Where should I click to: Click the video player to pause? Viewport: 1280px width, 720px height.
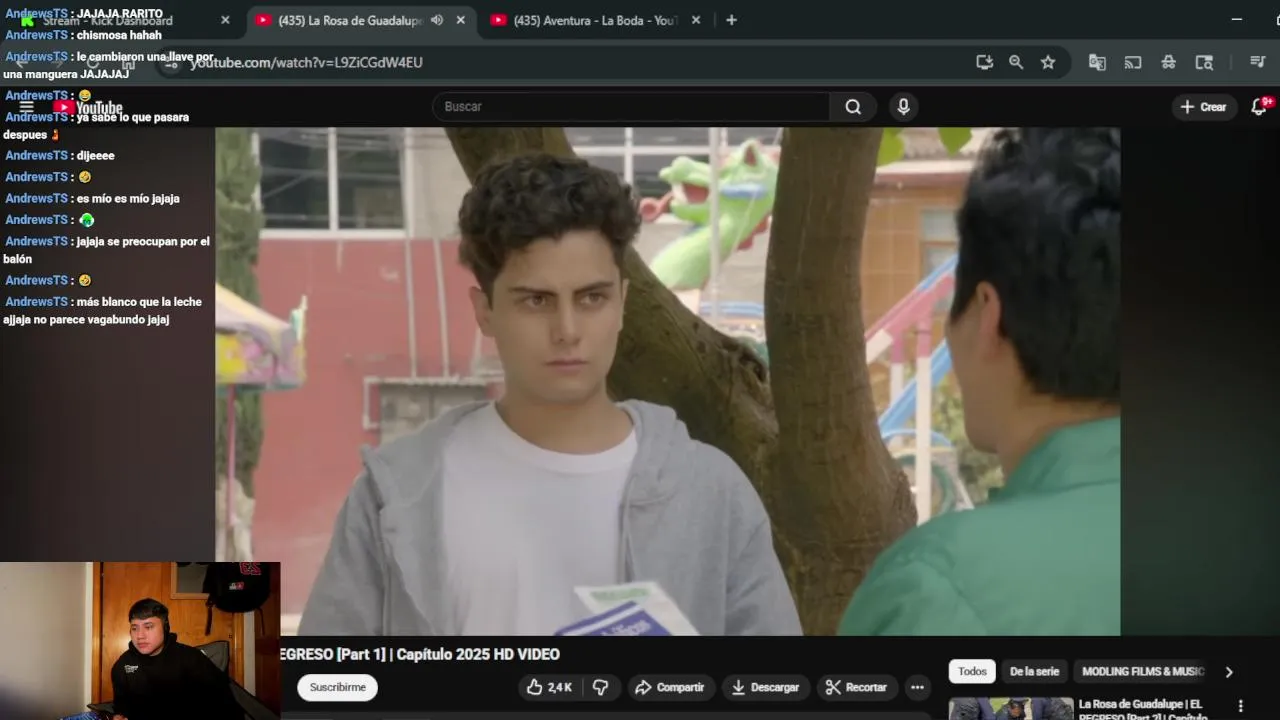coord(668,381)
